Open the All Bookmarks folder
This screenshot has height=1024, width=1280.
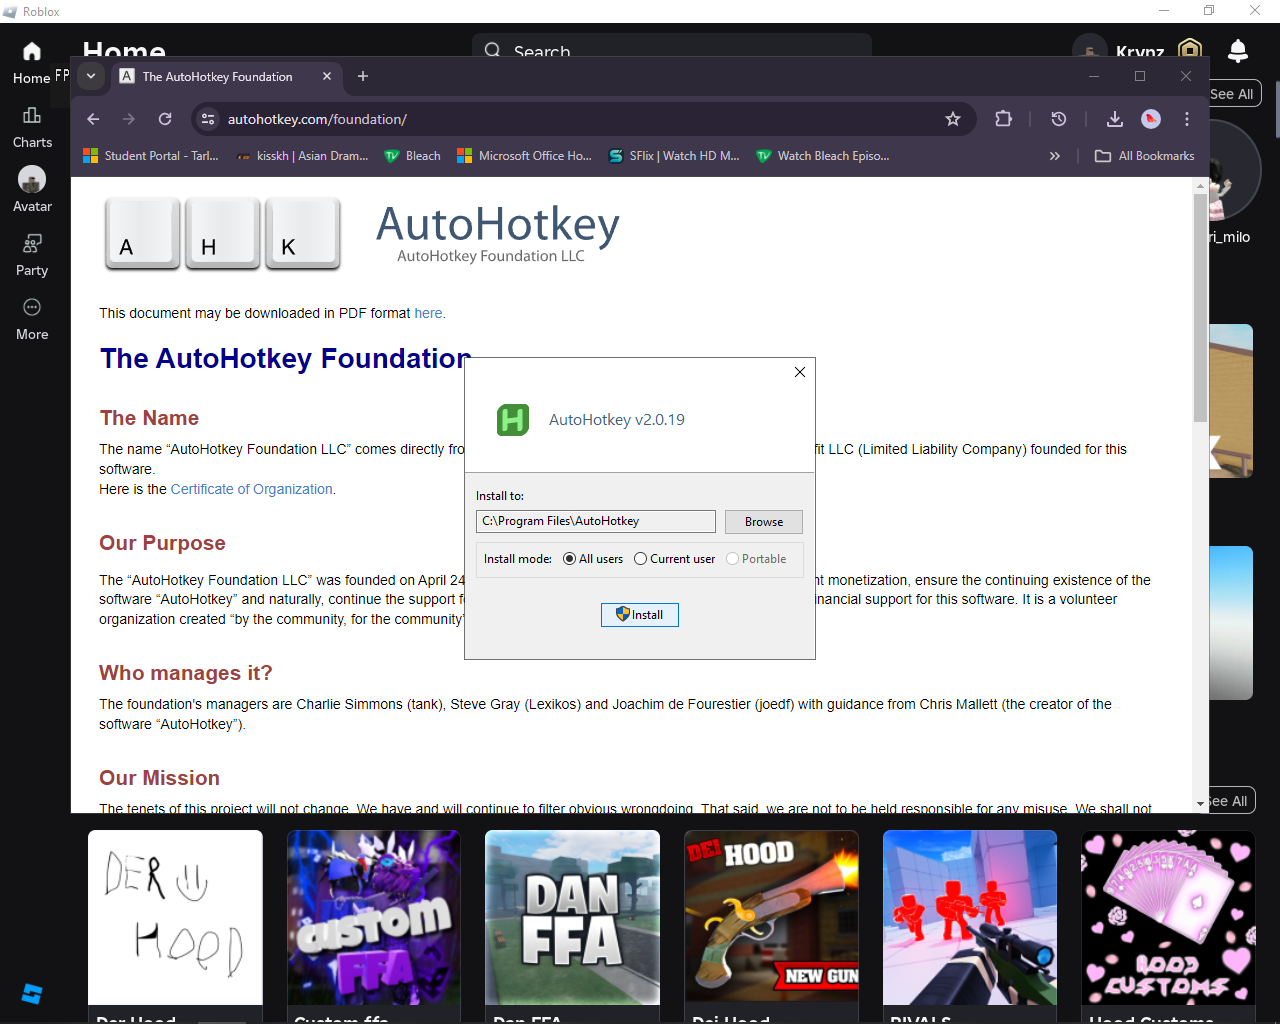(1145, 156)
